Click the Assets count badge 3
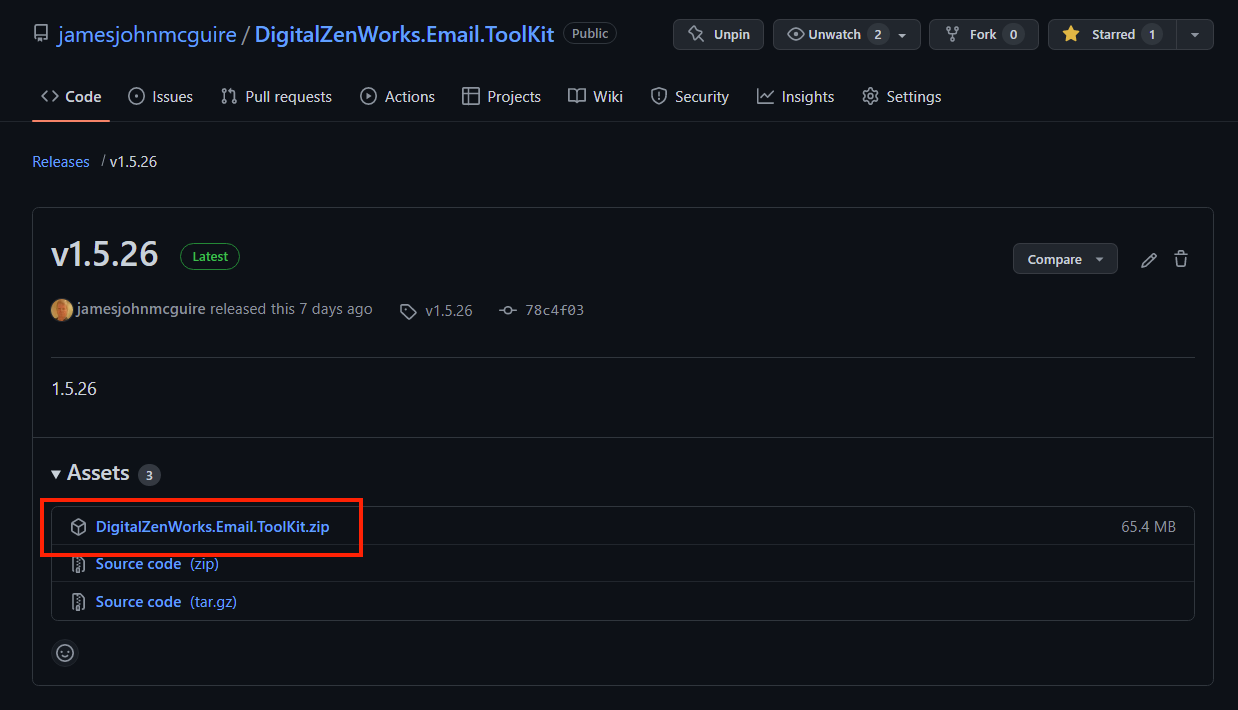The image size is (1238, 710). coord(149,475)
